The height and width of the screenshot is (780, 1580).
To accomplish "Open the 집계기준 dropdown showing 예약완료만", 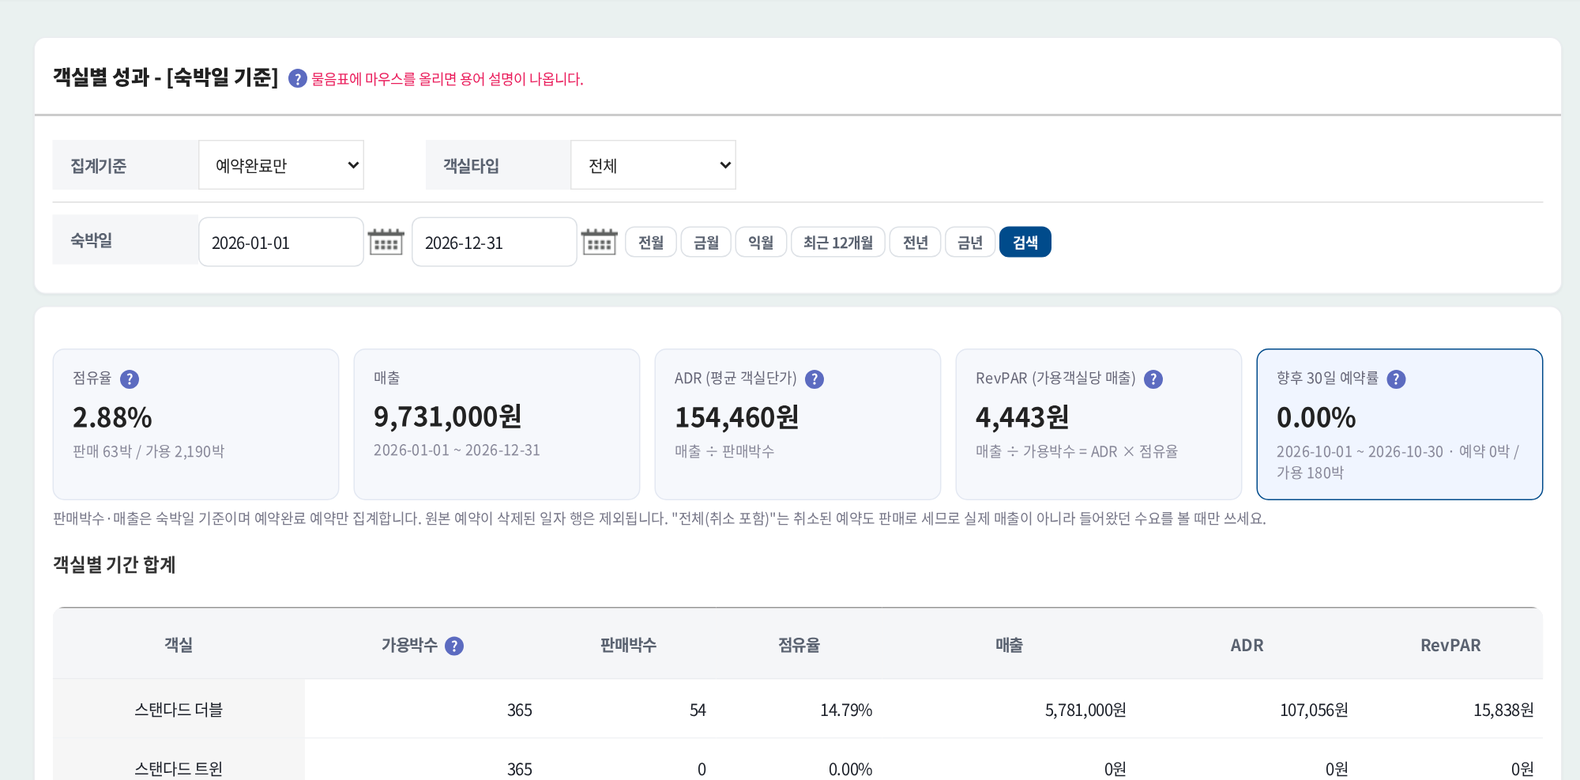I will pos(281,165).
